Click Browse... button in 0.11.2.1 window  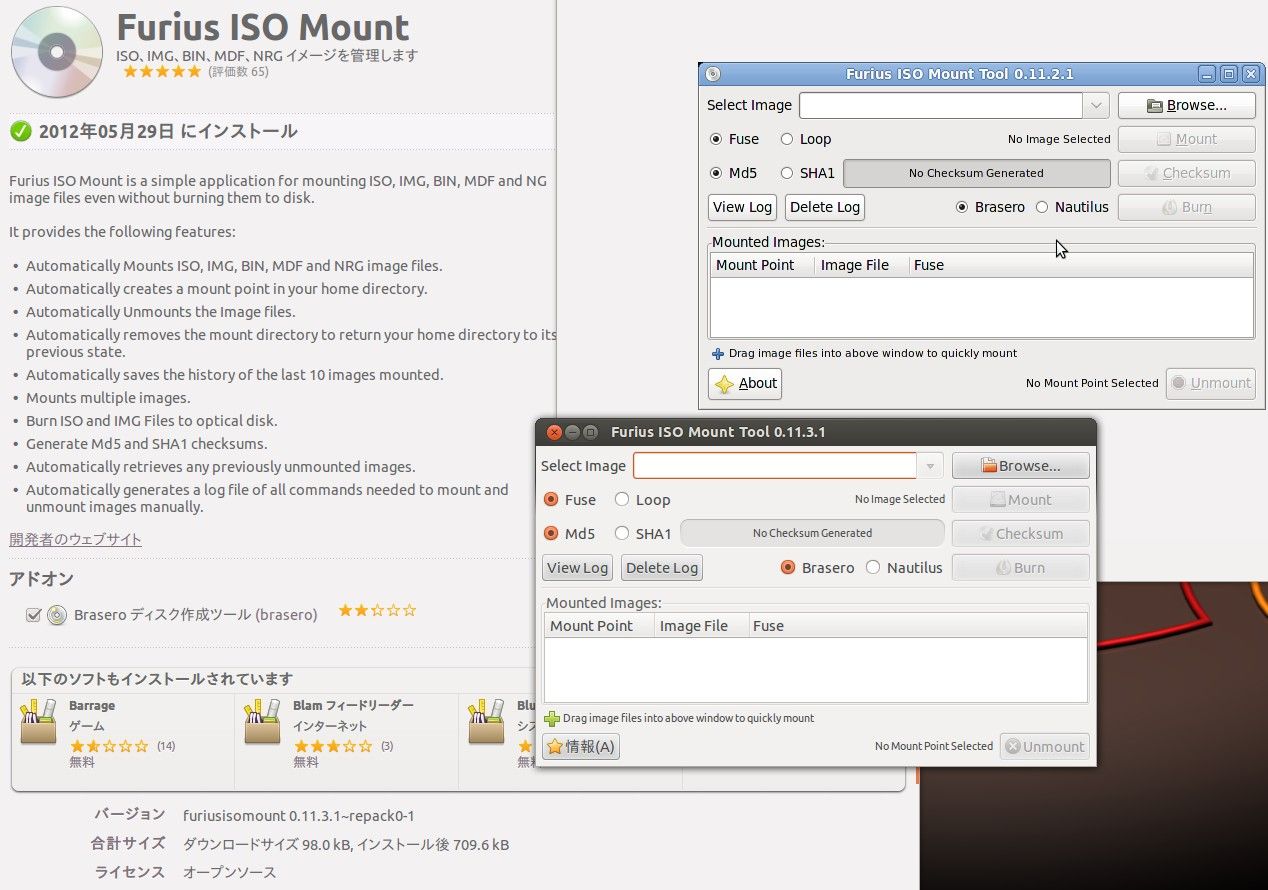(1186, 105)
